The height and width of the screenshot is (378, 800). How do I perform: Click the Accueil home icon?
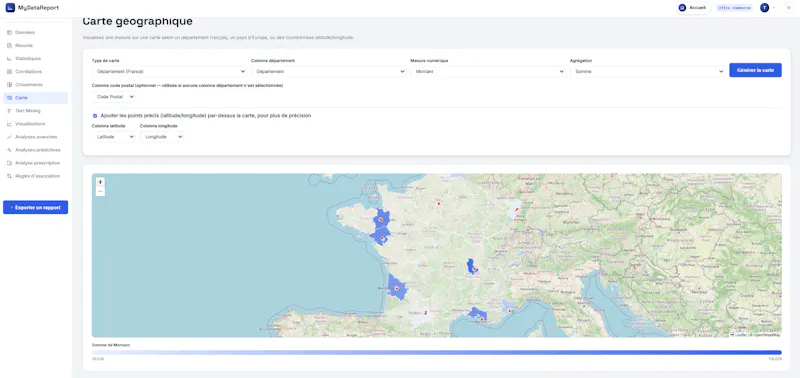pos(682,8)
